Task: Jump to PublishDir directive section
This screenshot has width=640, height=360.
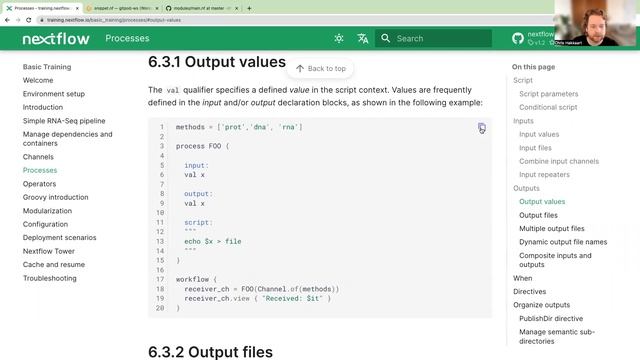Action: (x=551, y=319)
